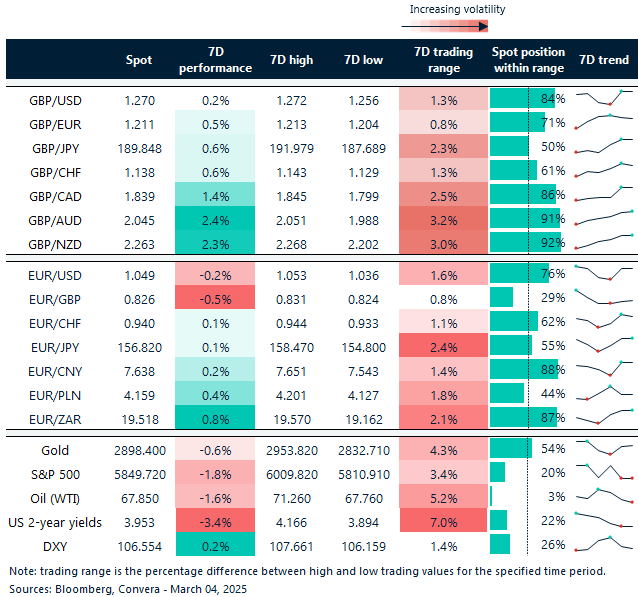Click Oil (WTI) performance cell -1.6%
Image resolution: width=638 pixels, height=597 pixels.
215,496
